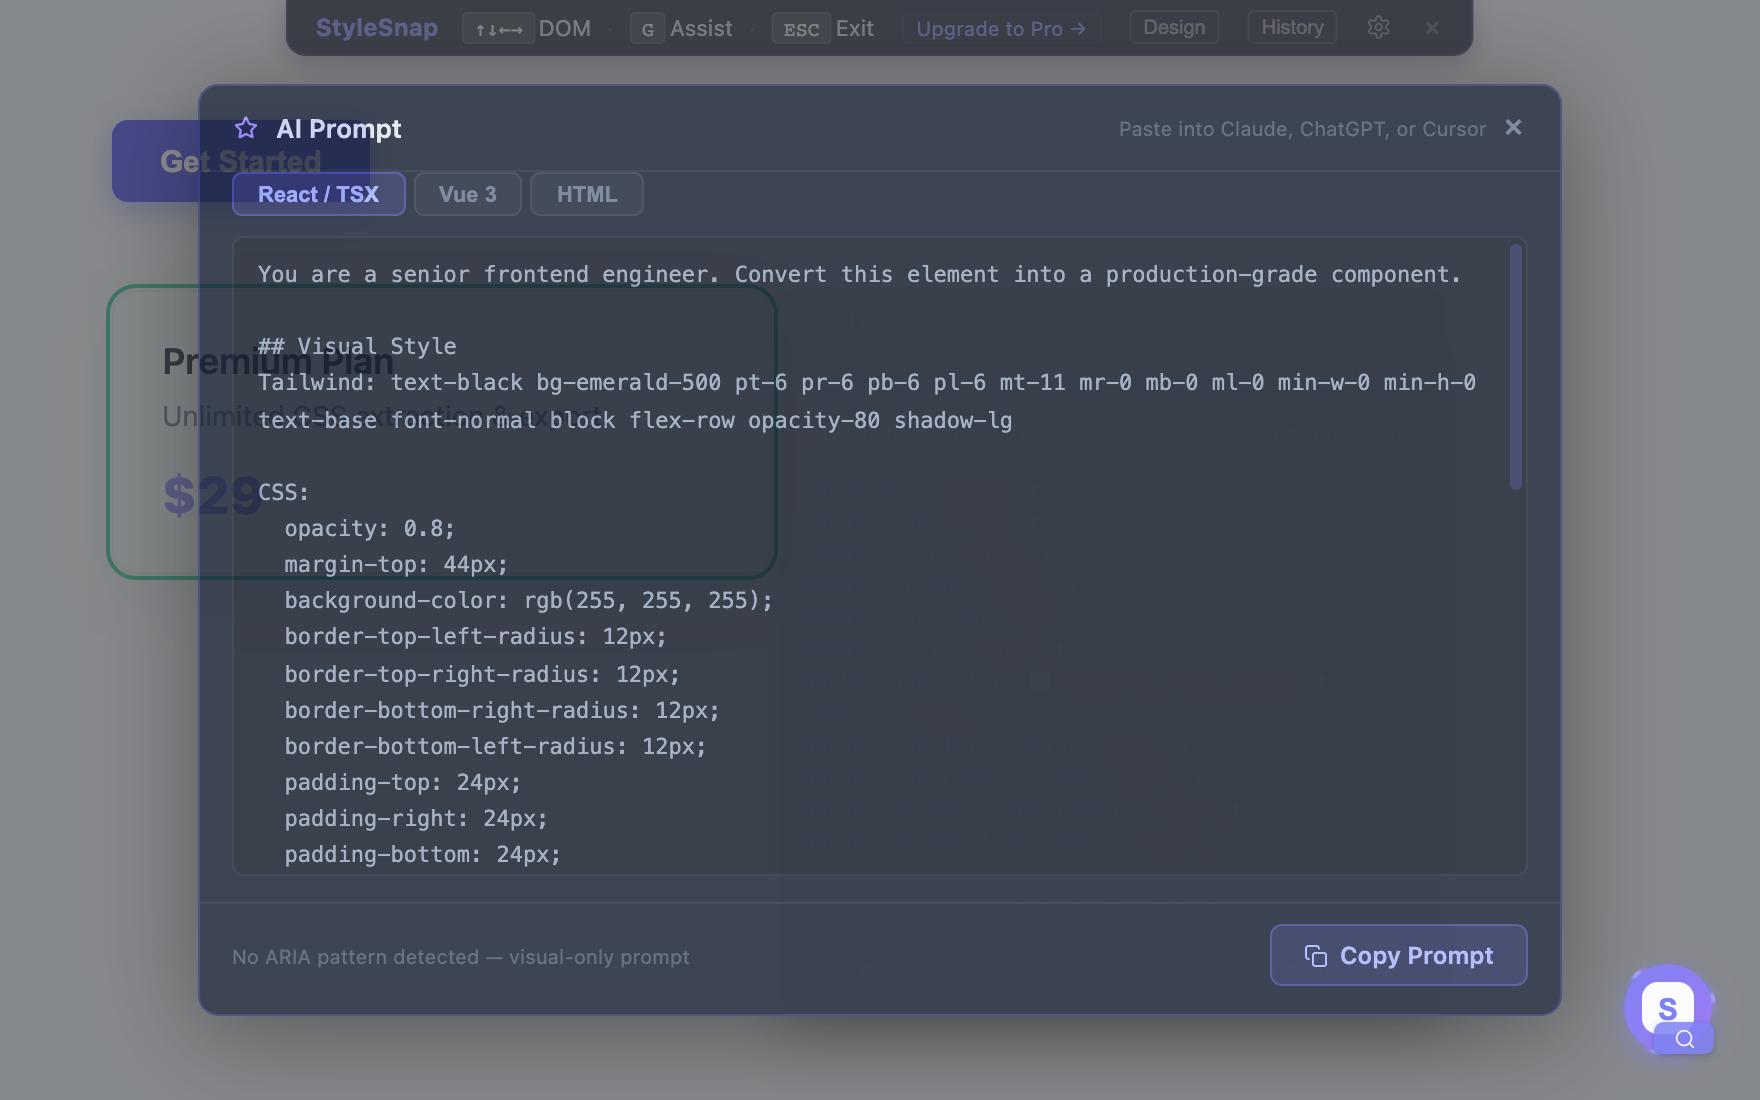Click the AI Prompt dialog title

(x=339, y=128)
